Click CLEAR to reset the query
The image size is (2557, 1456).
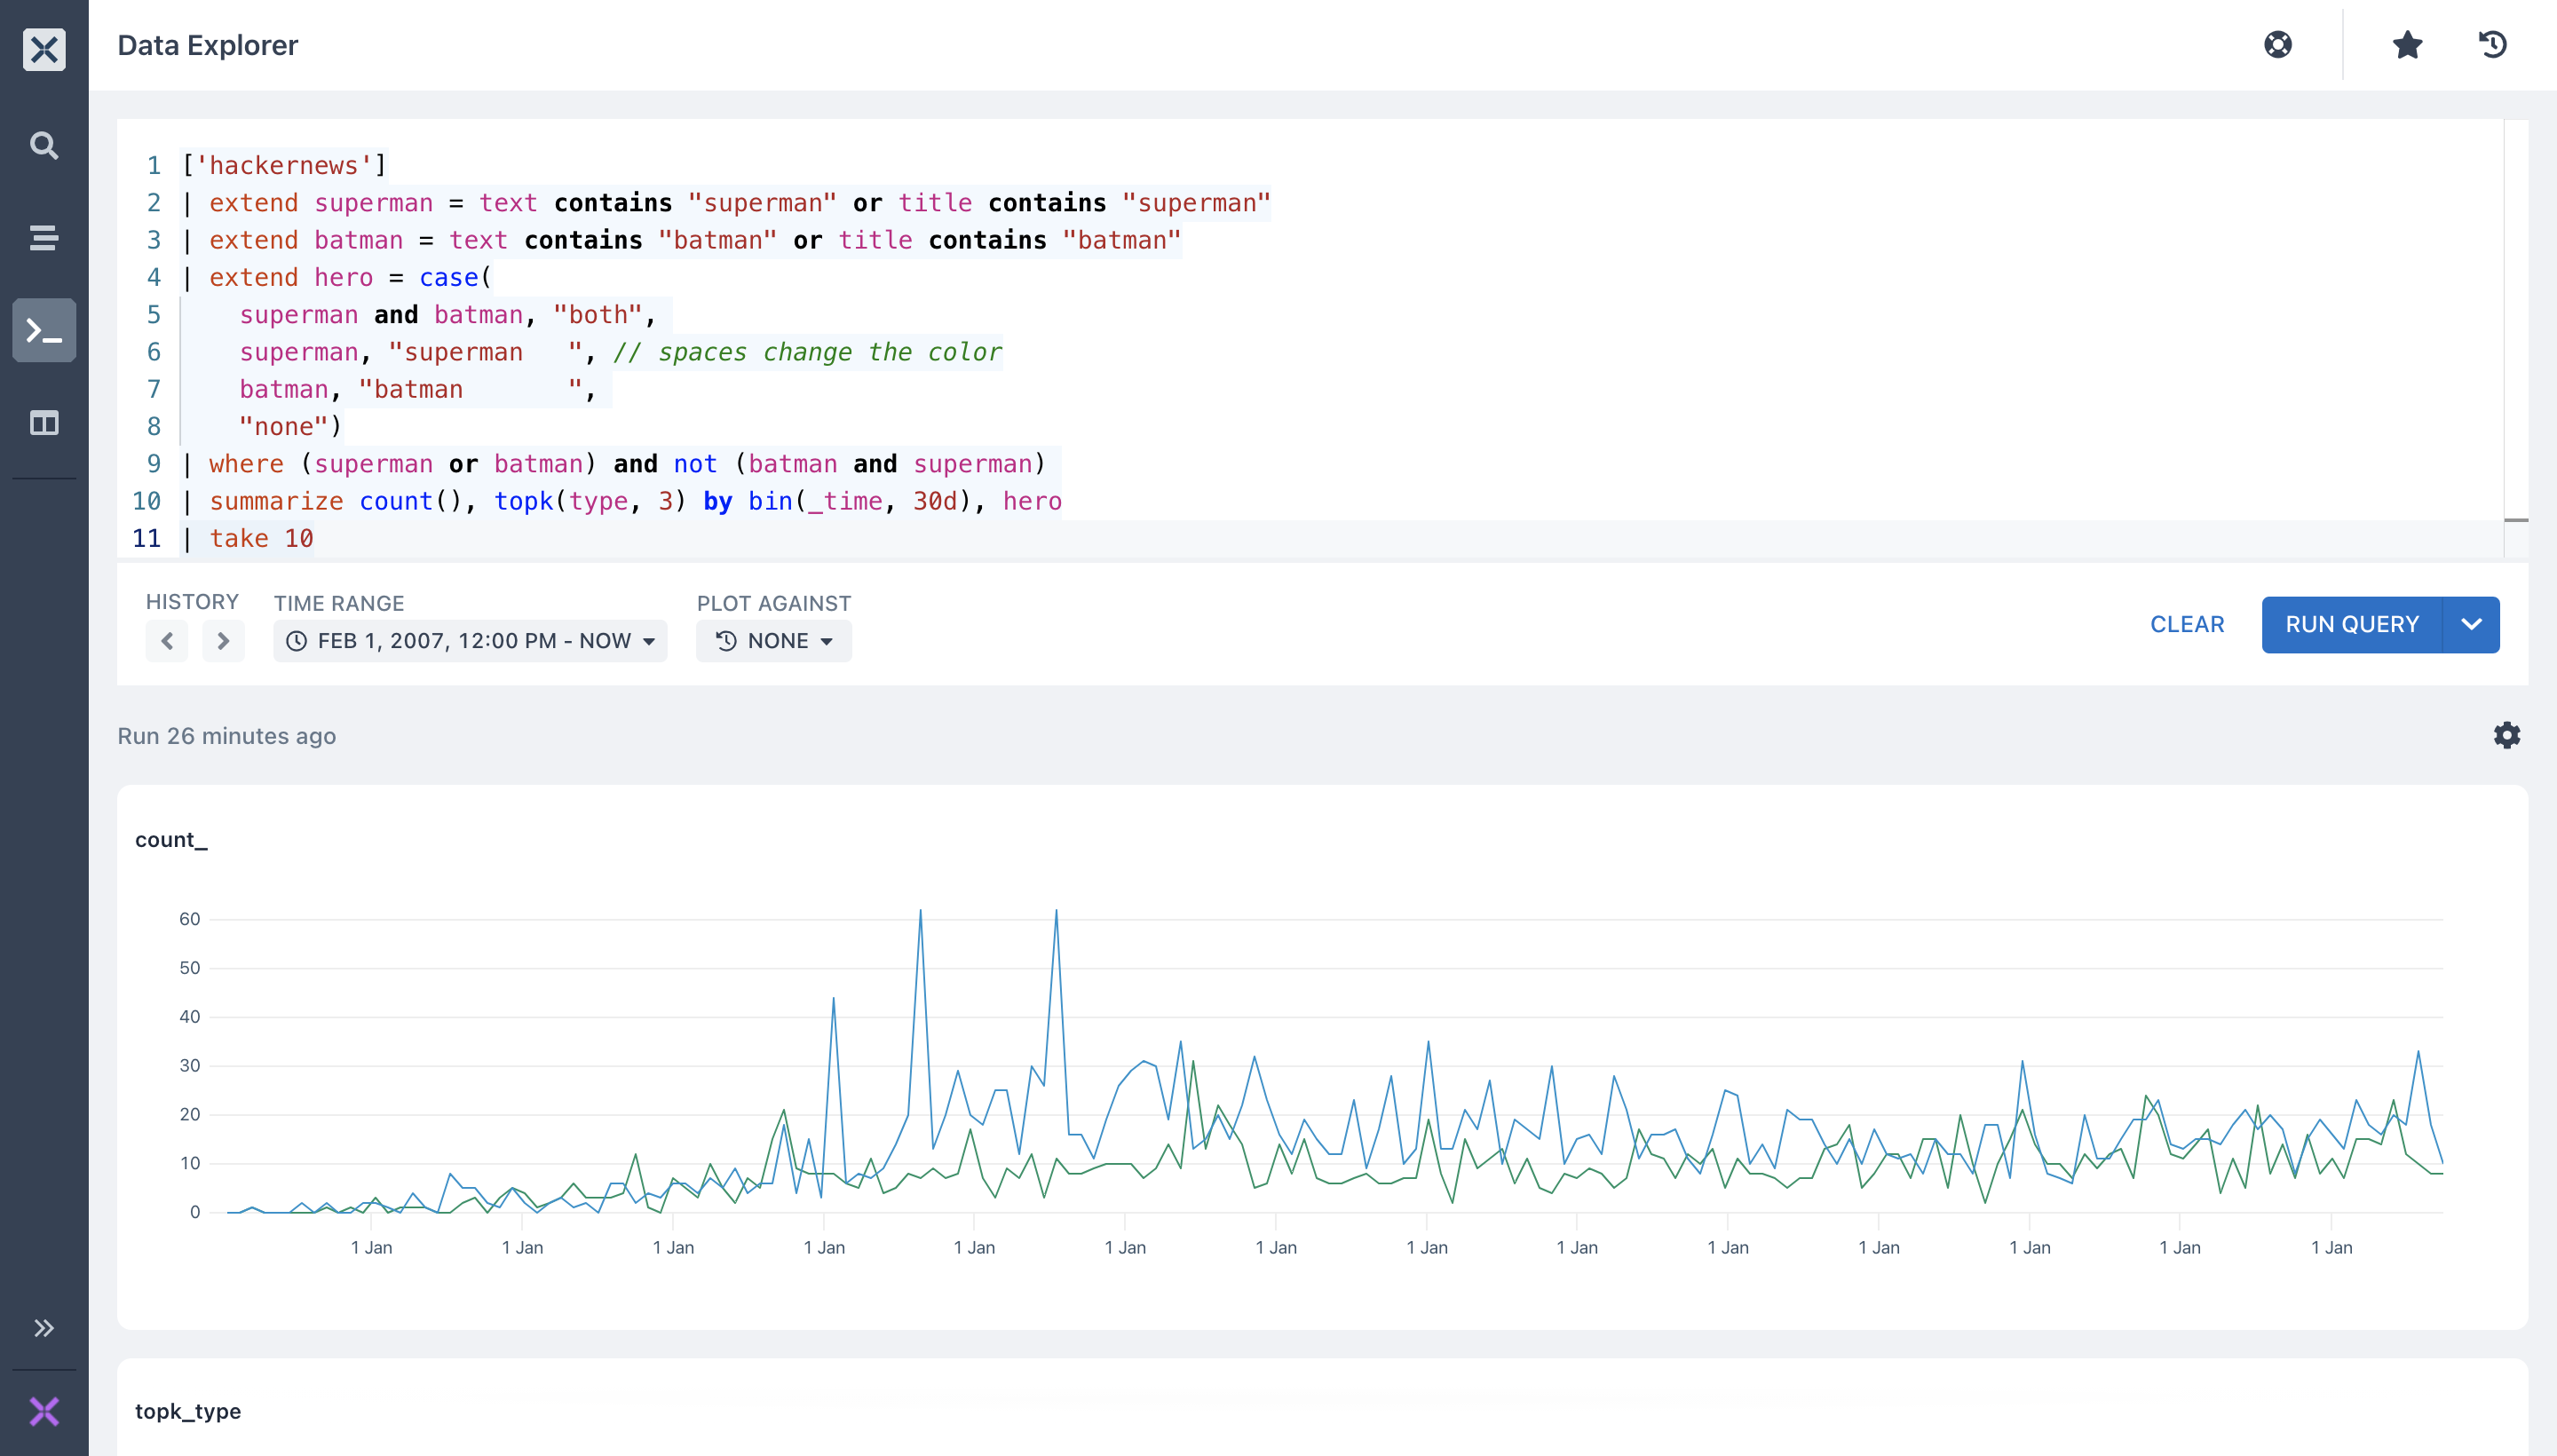click(x=2187, y=624)
